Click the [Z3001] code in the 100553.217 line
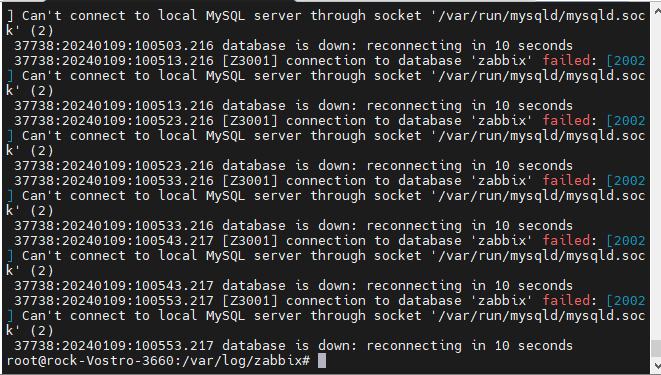 pyautogui.click(x=250, y=301)
